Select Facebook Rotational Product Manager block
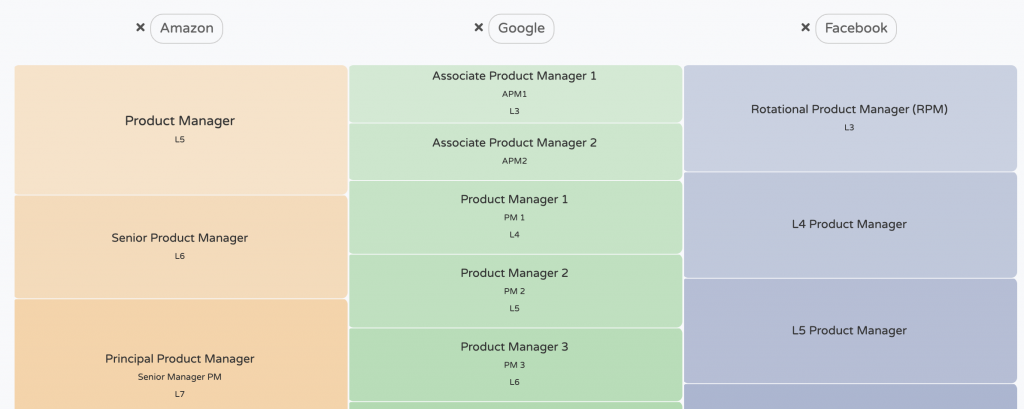The image size is (1024, 409). 849,117
